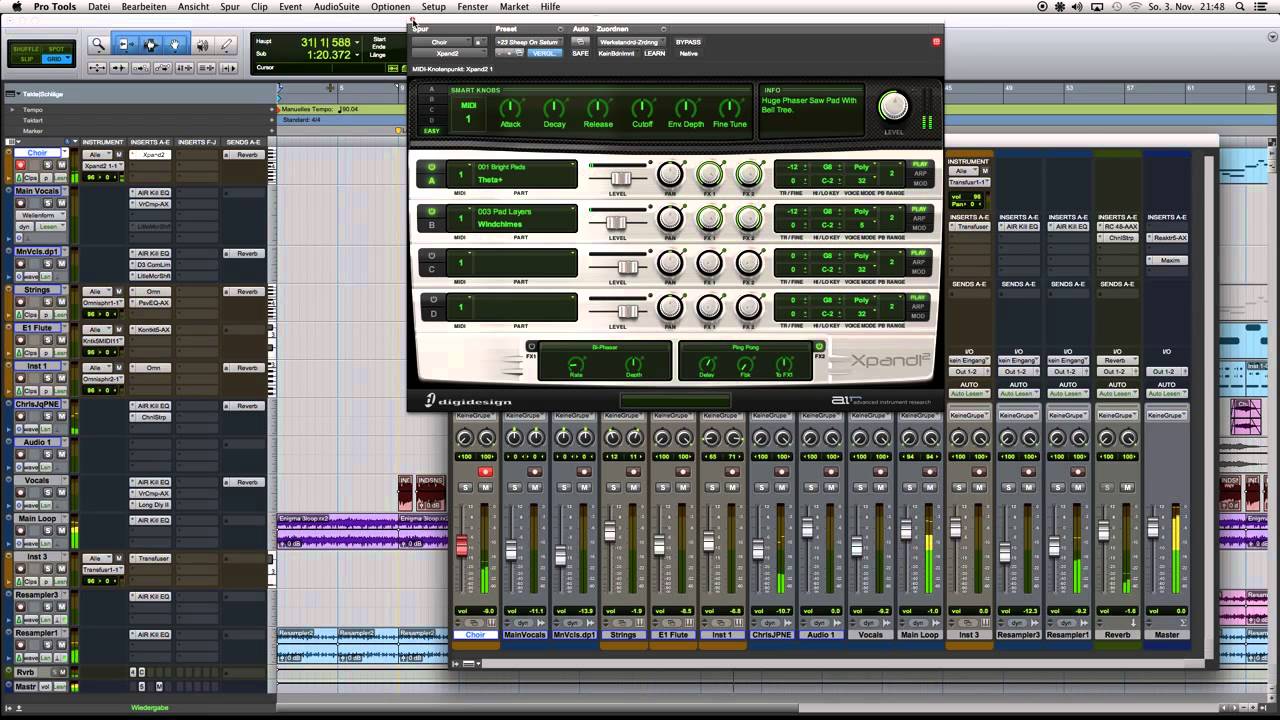This screenshot has width=1280, height=720.
Task: Enable Spot edit mode
Action: (x=57, y=49)
